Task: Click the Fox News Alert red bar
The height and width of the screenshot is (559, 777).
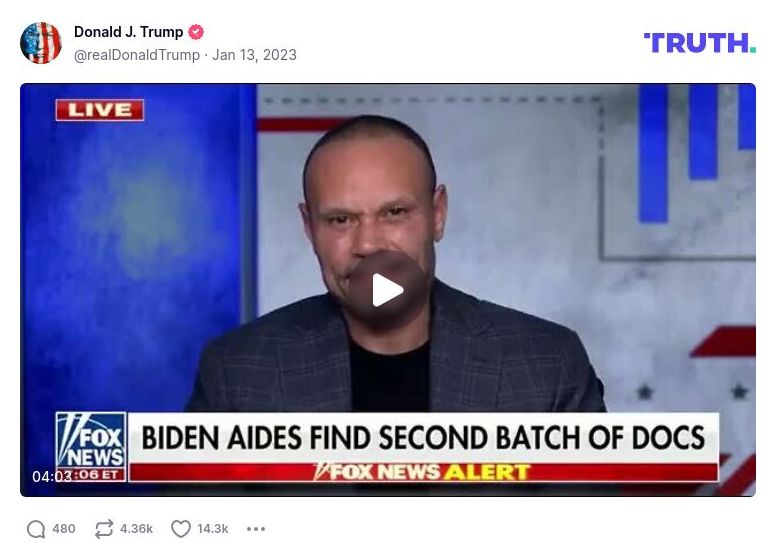Action: [x=423, y=472]
